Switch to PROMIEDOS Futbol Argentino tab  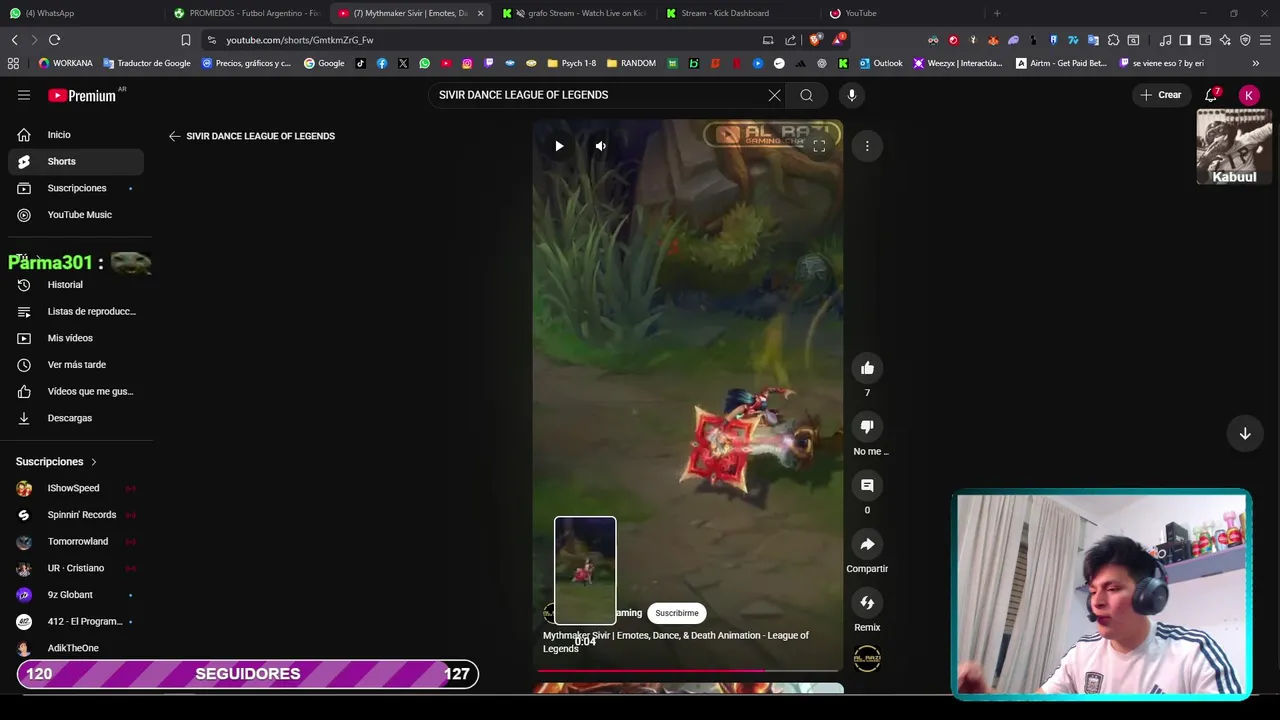[245, 13]
